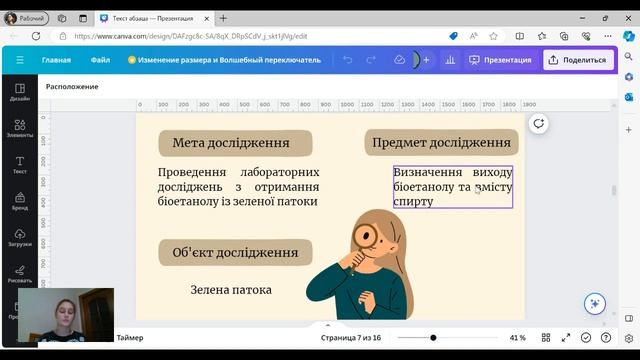Select the Проведення лабораторних досліджень text block
The height and width of the screenshot is (360, 640).
(x=238, y=187)
